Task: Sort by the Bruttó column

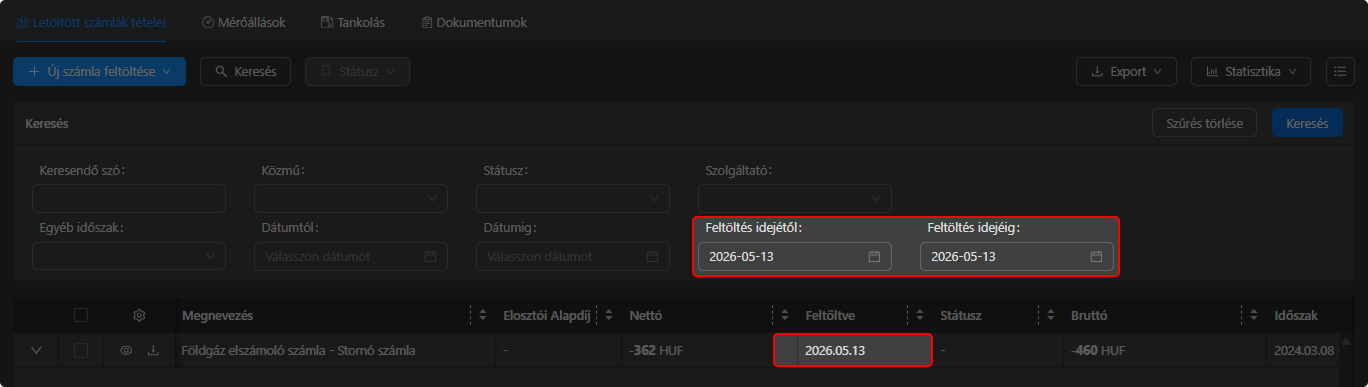Action: click(1255, 315)
